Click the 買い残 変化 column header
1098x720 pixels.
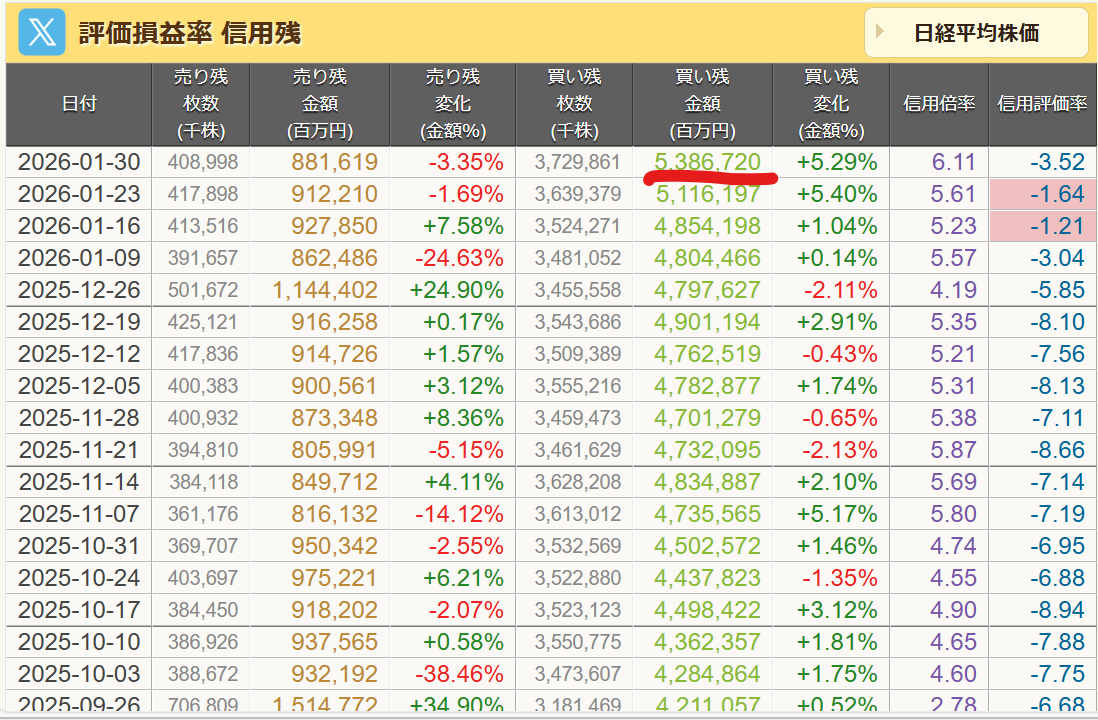point(831,104)
